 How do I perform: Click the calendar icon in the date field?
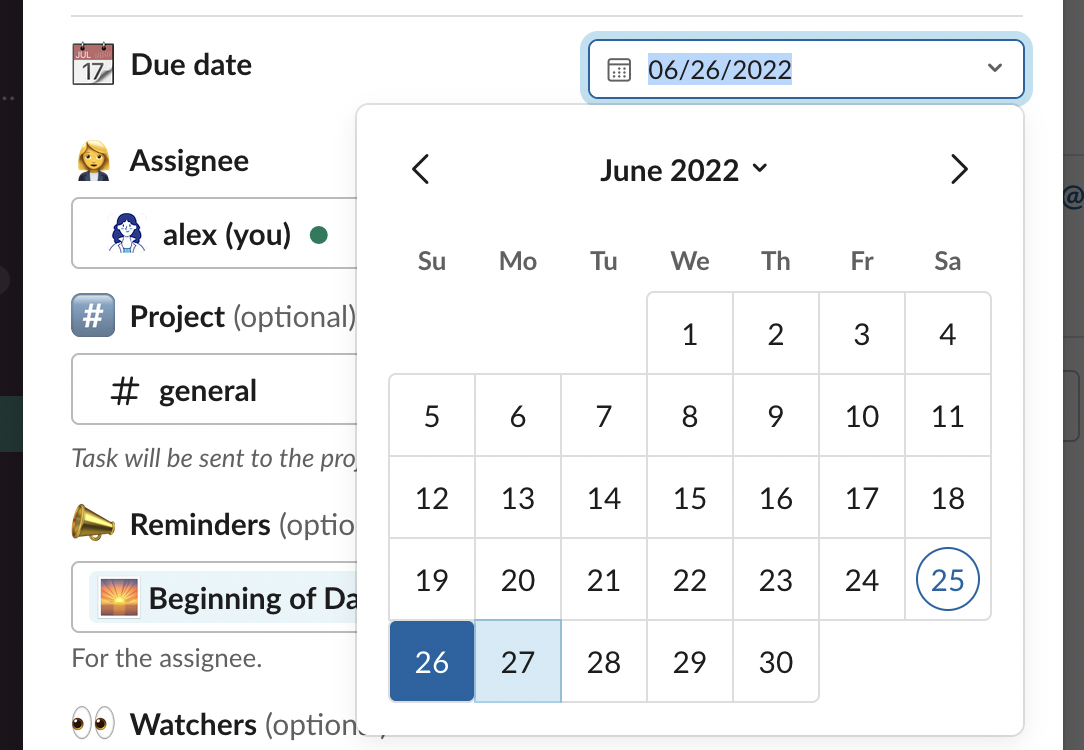[x=619, y=70]
